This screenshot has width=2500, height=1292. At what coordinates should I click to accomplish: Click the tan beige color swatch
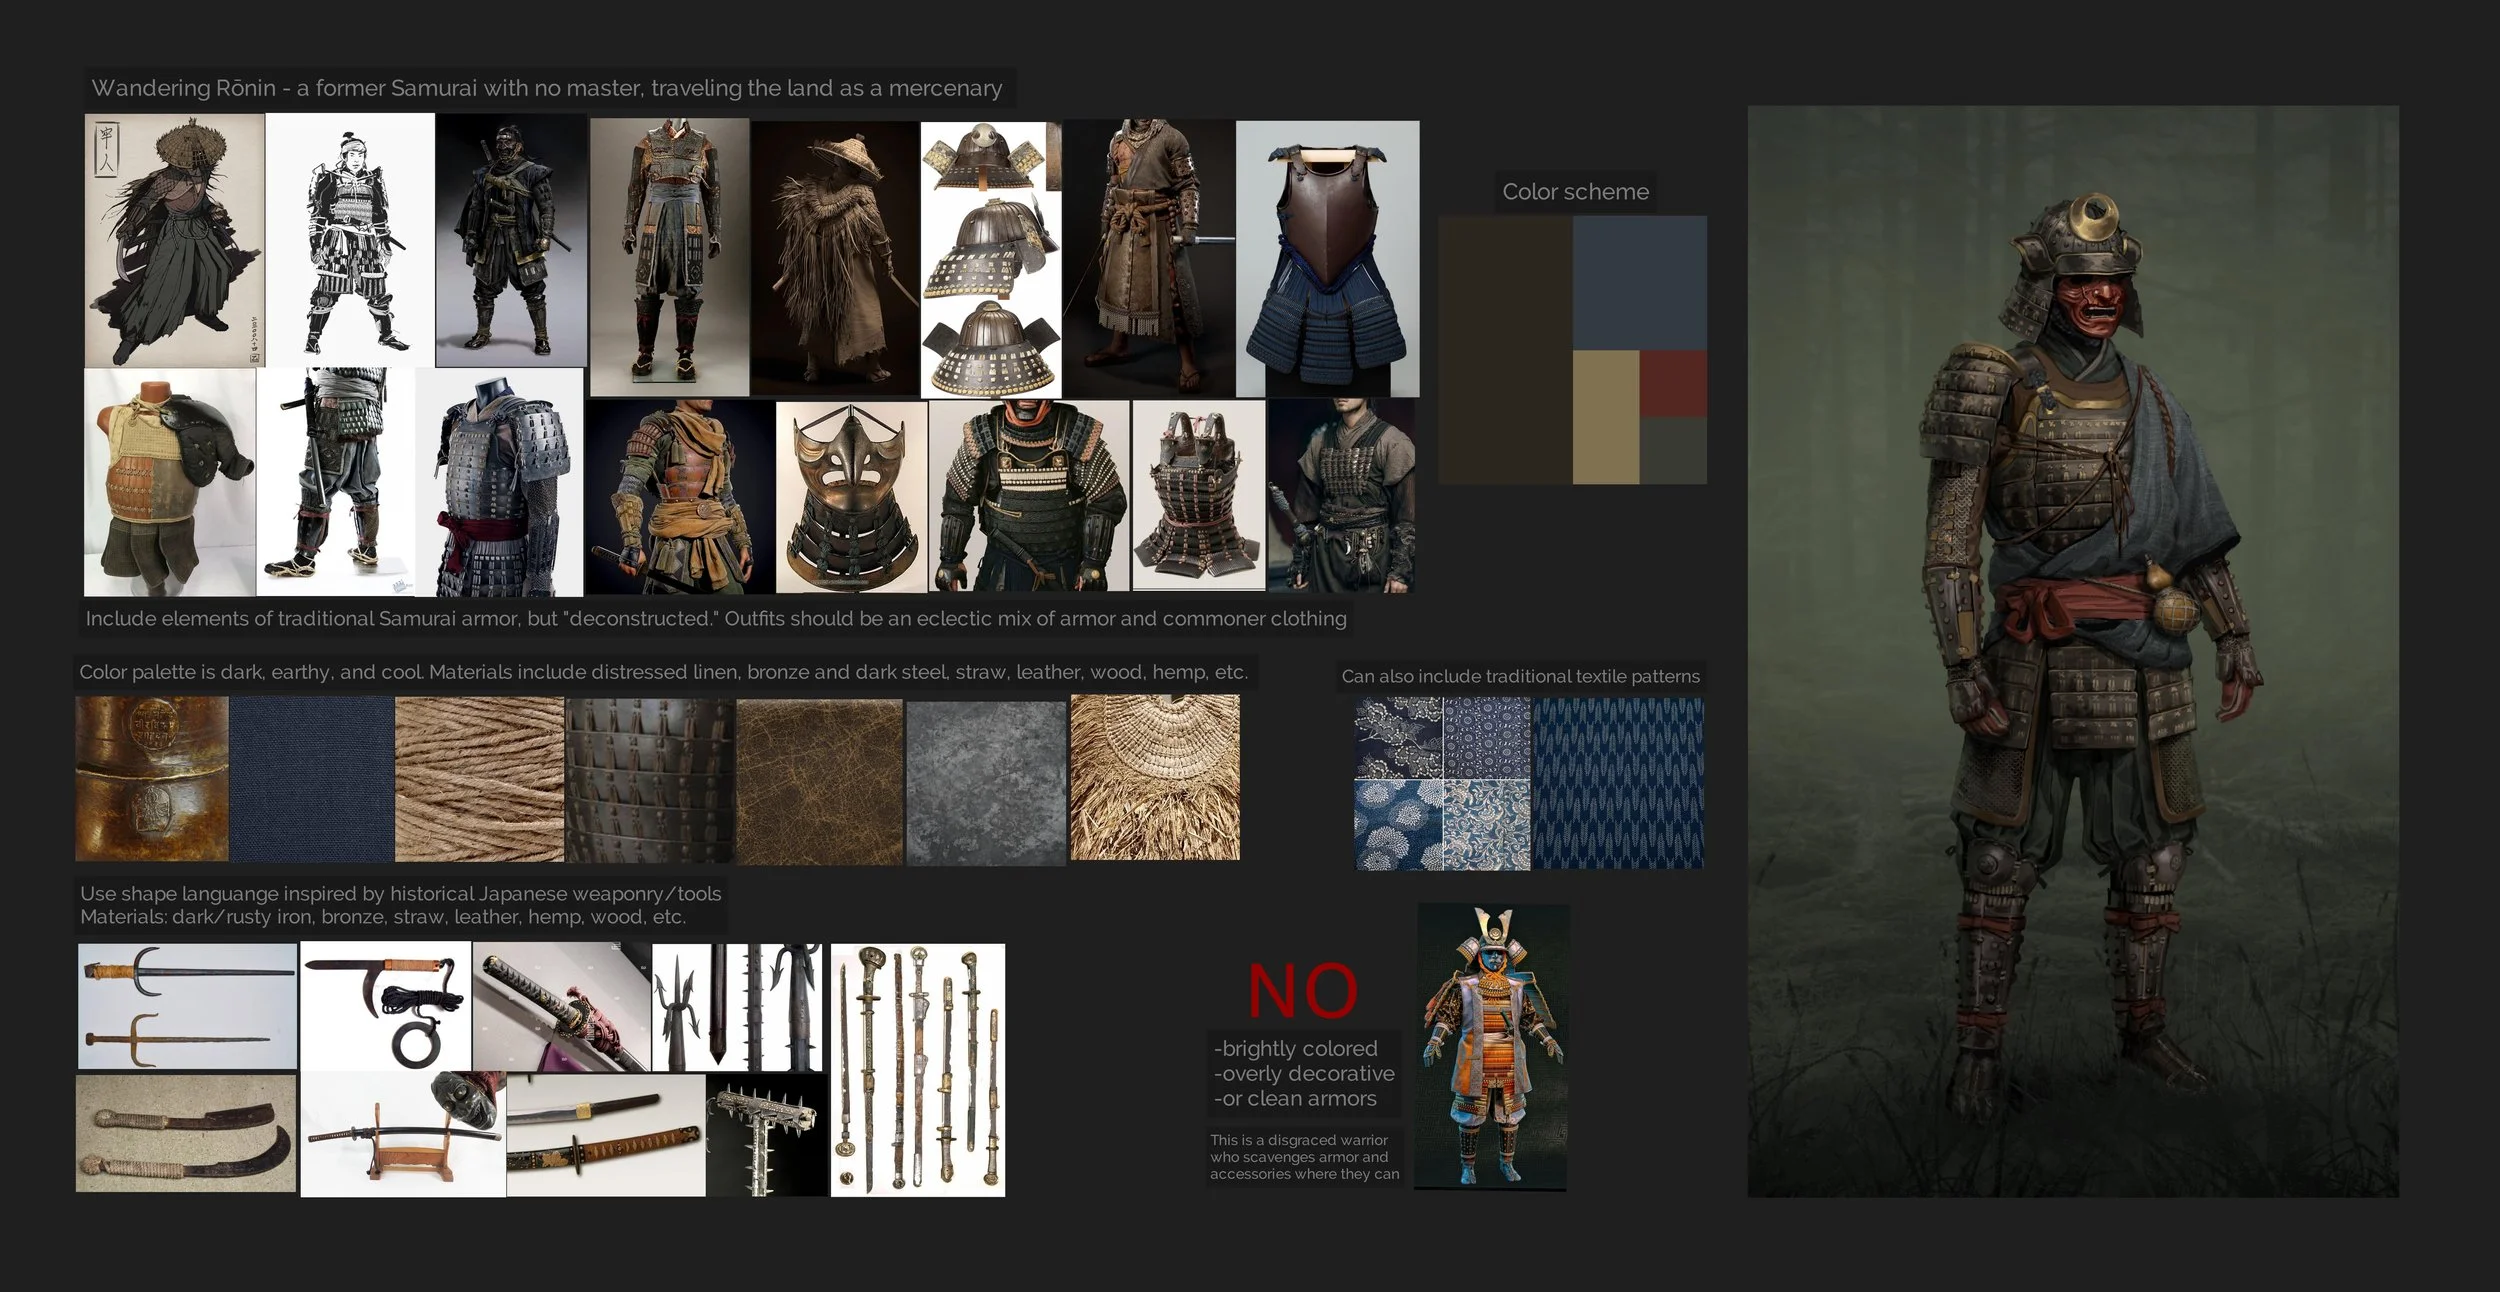click(1605, 417)
